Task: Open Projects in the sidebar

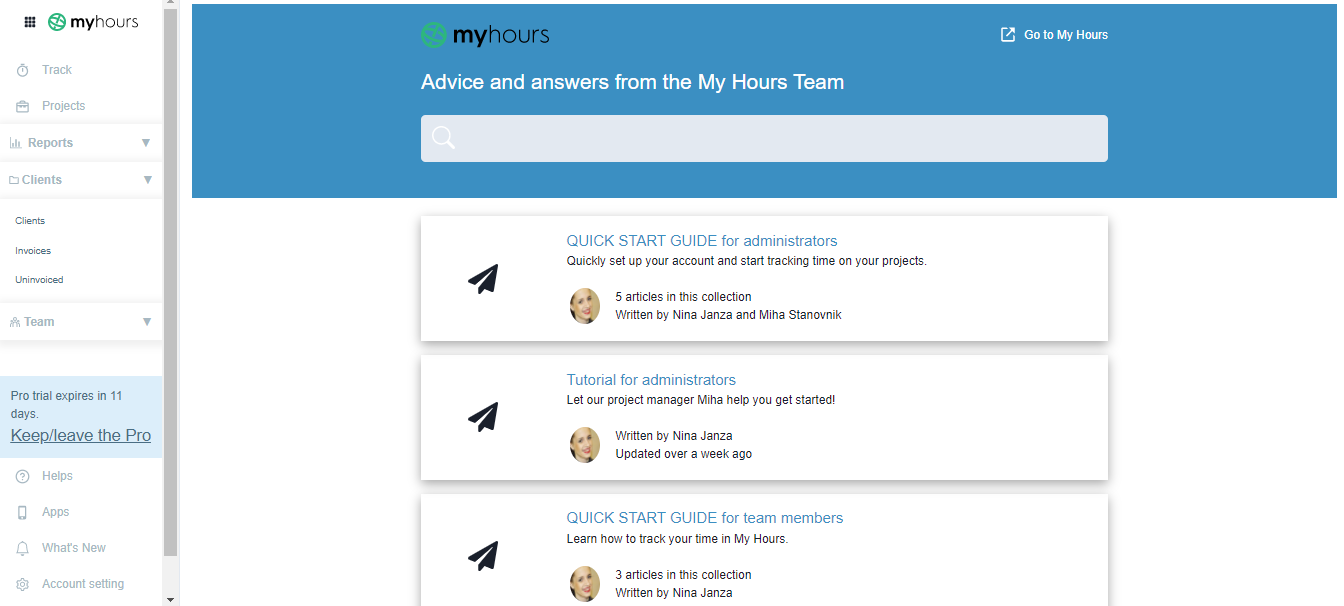Action: [x=63, y=106]
